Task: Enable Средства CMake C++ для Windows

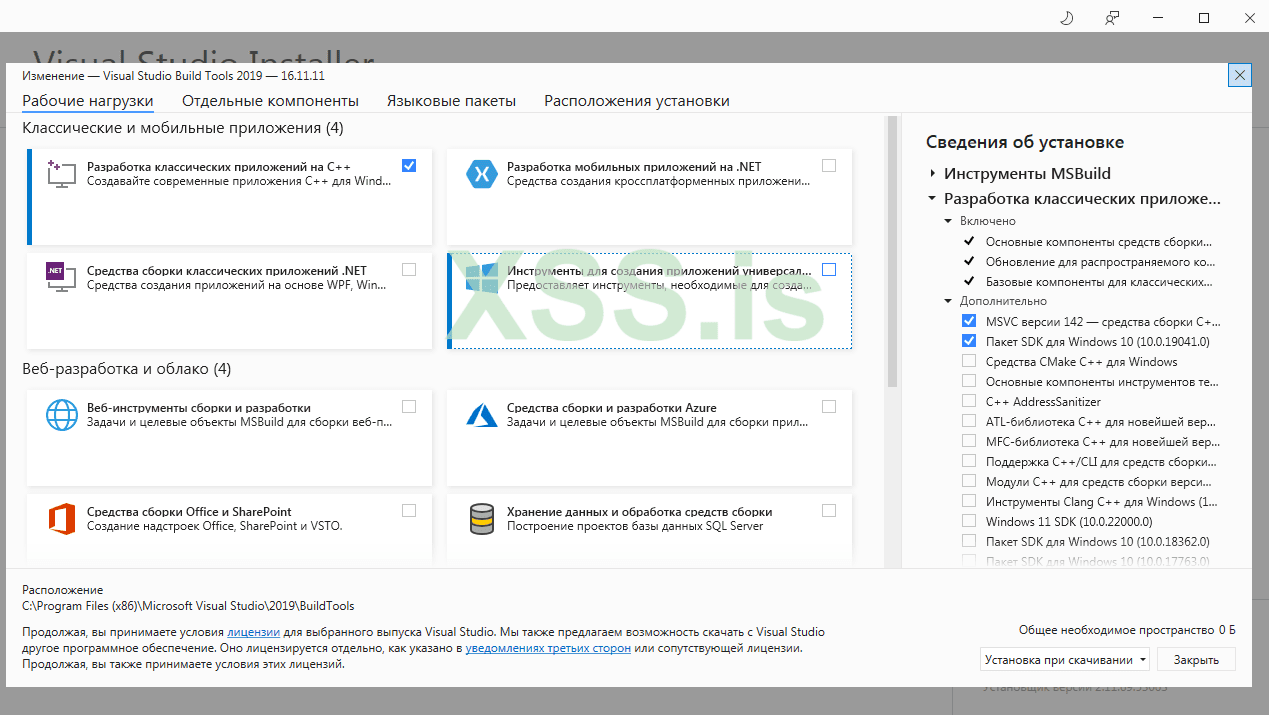Action: point(969,361)
